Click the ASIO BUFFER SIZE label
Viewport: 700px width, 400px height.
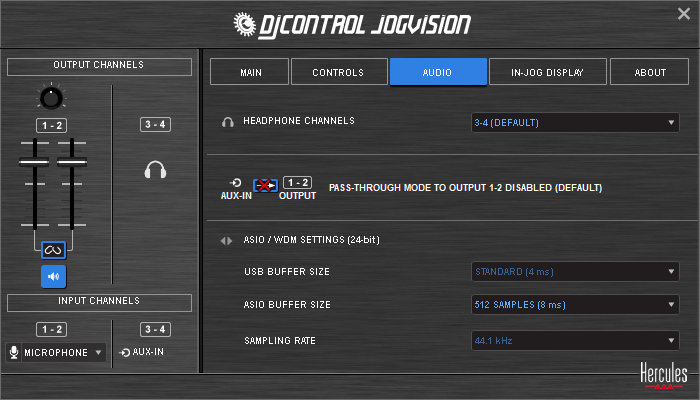tap(287, 304)
